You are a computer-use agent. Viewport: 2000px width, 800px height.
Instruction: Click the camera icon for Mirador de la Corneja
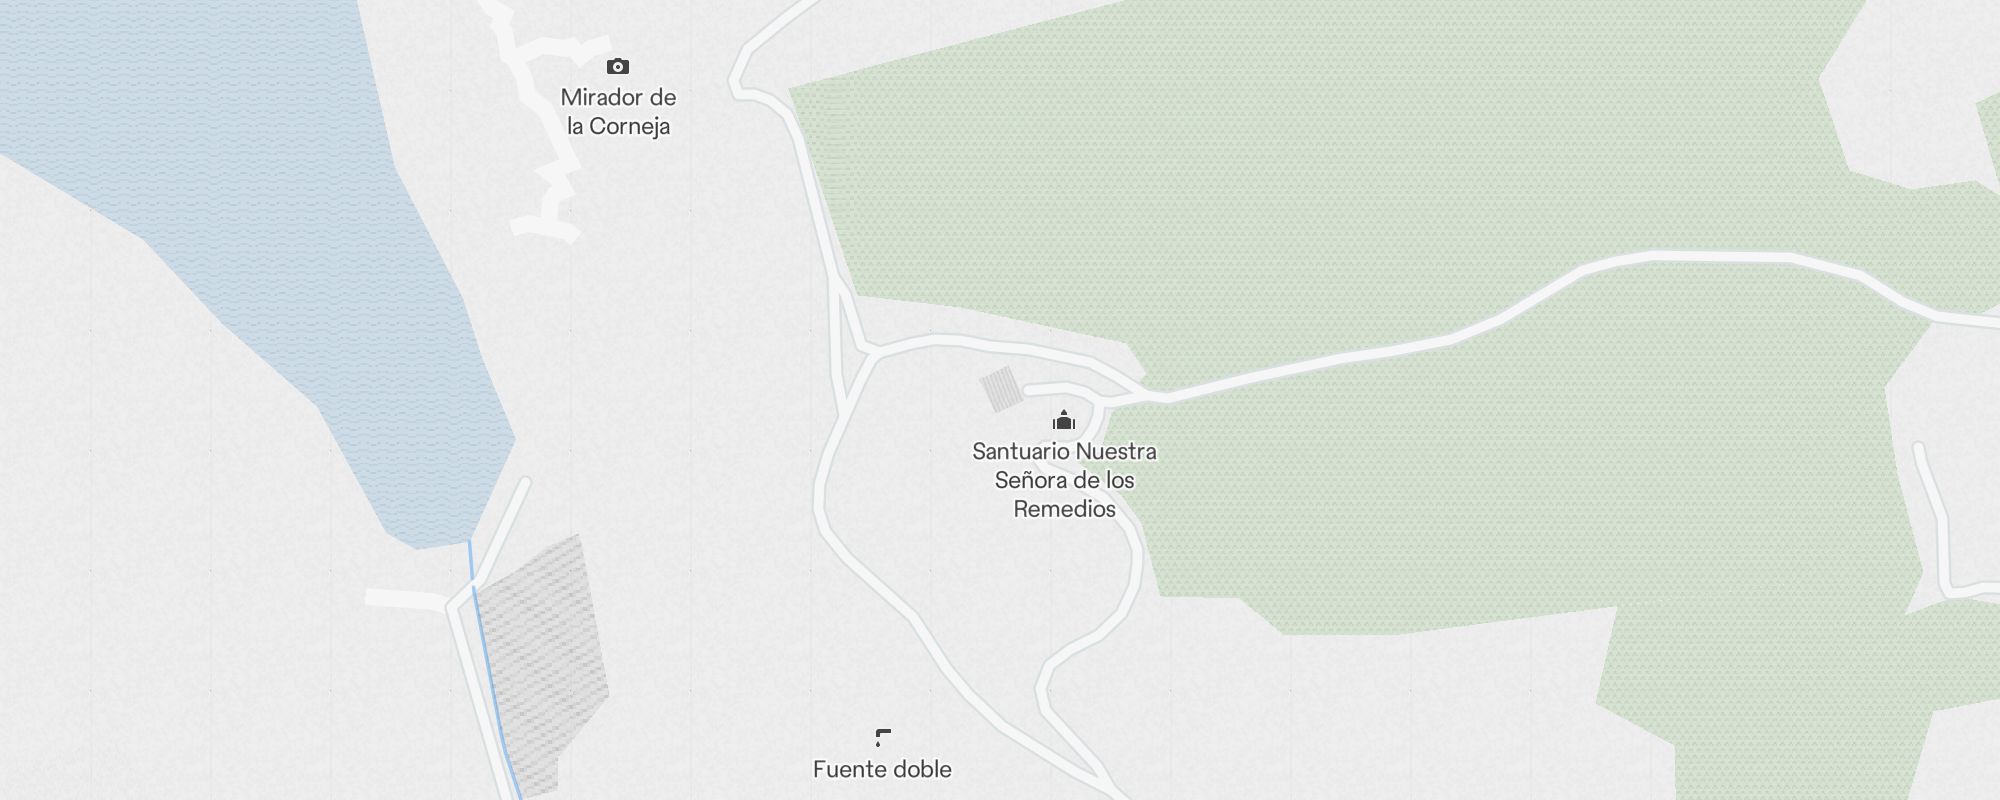pyautogui.click(x=618, y=67)
